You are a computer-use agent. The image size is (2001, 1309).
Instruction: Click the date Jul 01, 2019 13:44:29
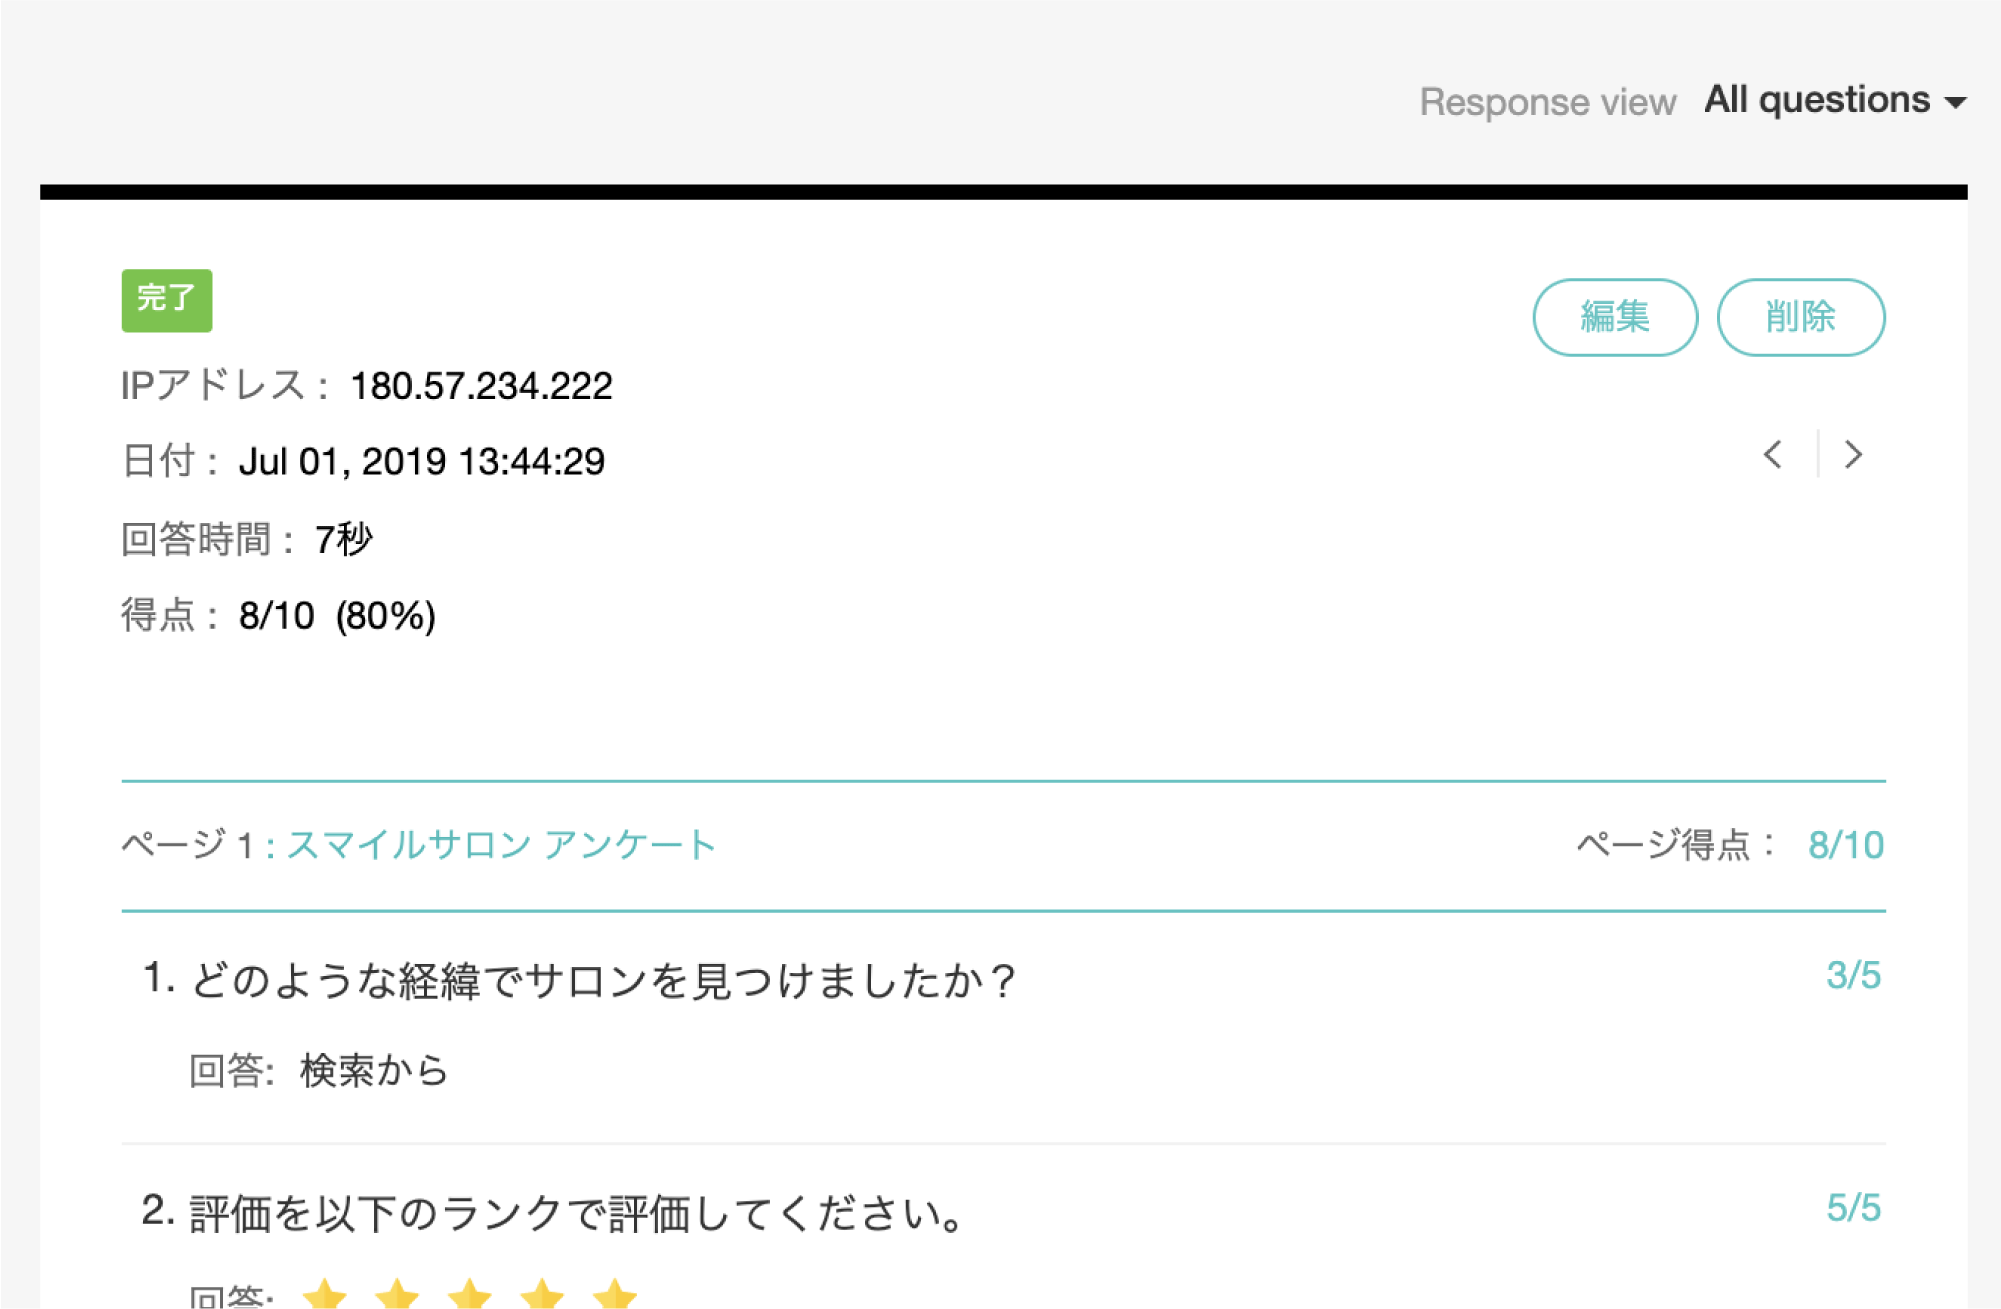(421, 462)
